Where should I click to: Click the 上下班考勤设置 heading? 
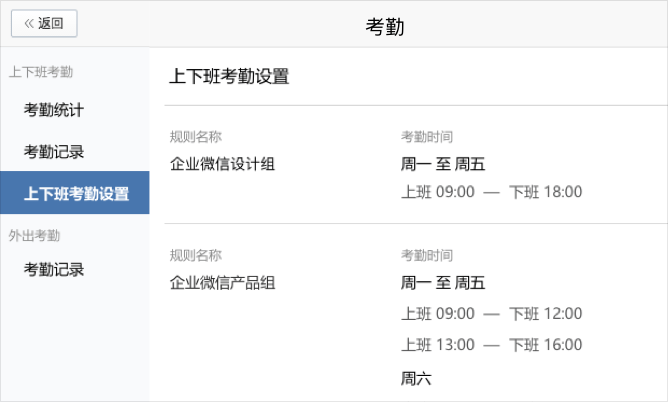tap(229, 77)
